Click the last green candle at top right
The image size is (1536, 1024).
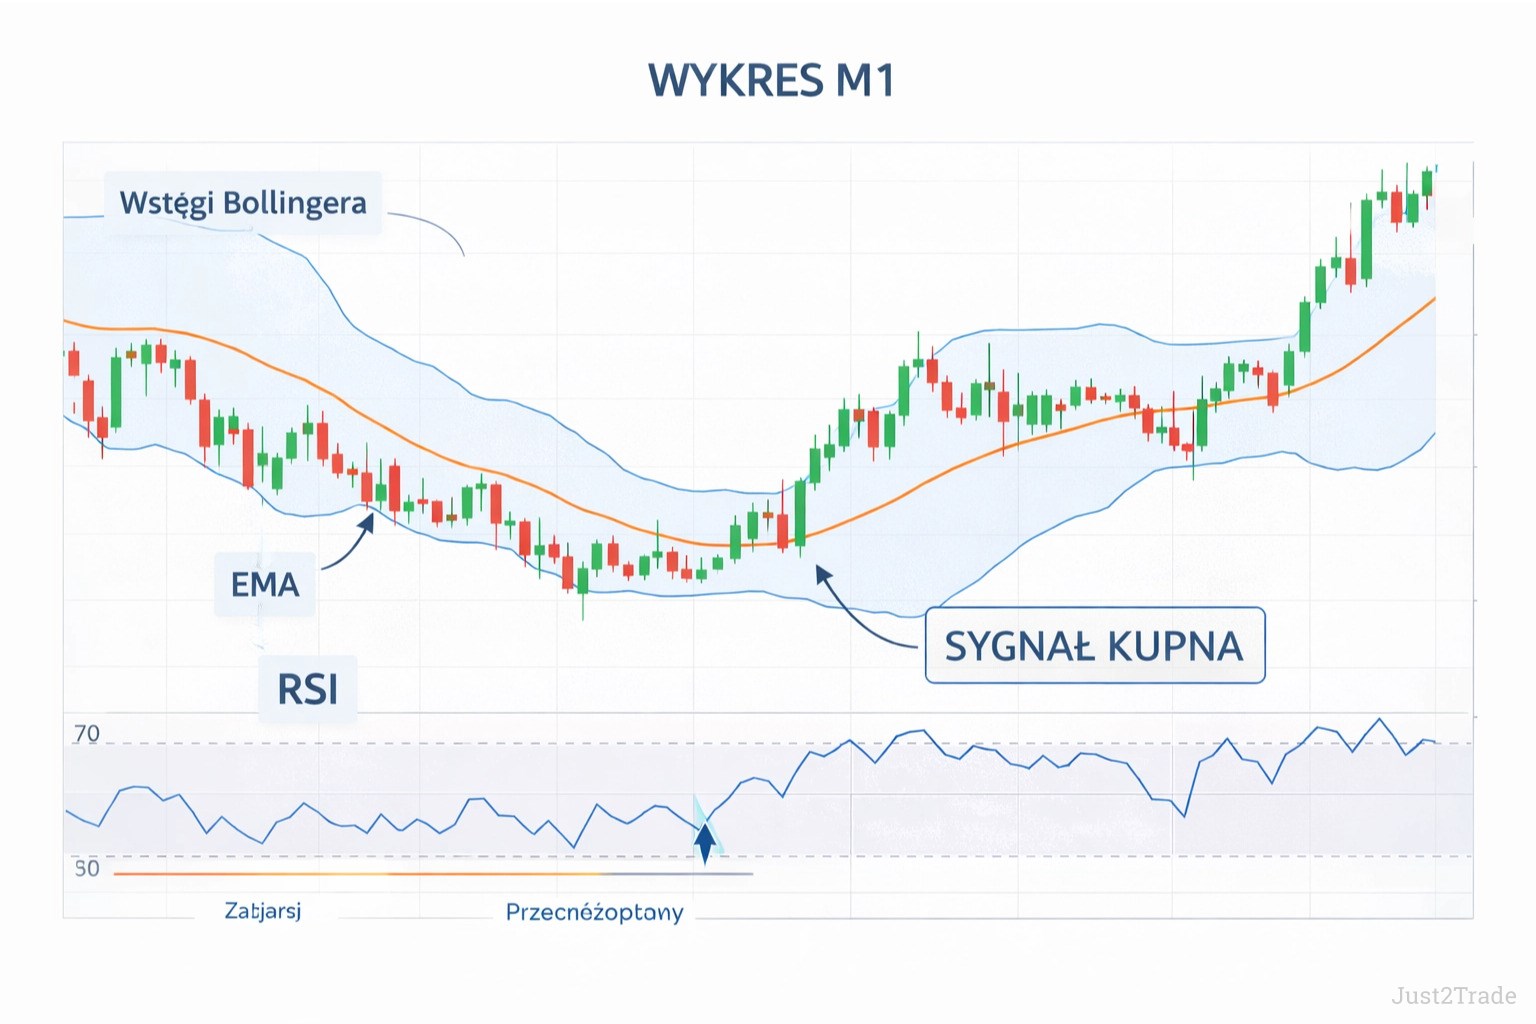(x=1427, y=183)
